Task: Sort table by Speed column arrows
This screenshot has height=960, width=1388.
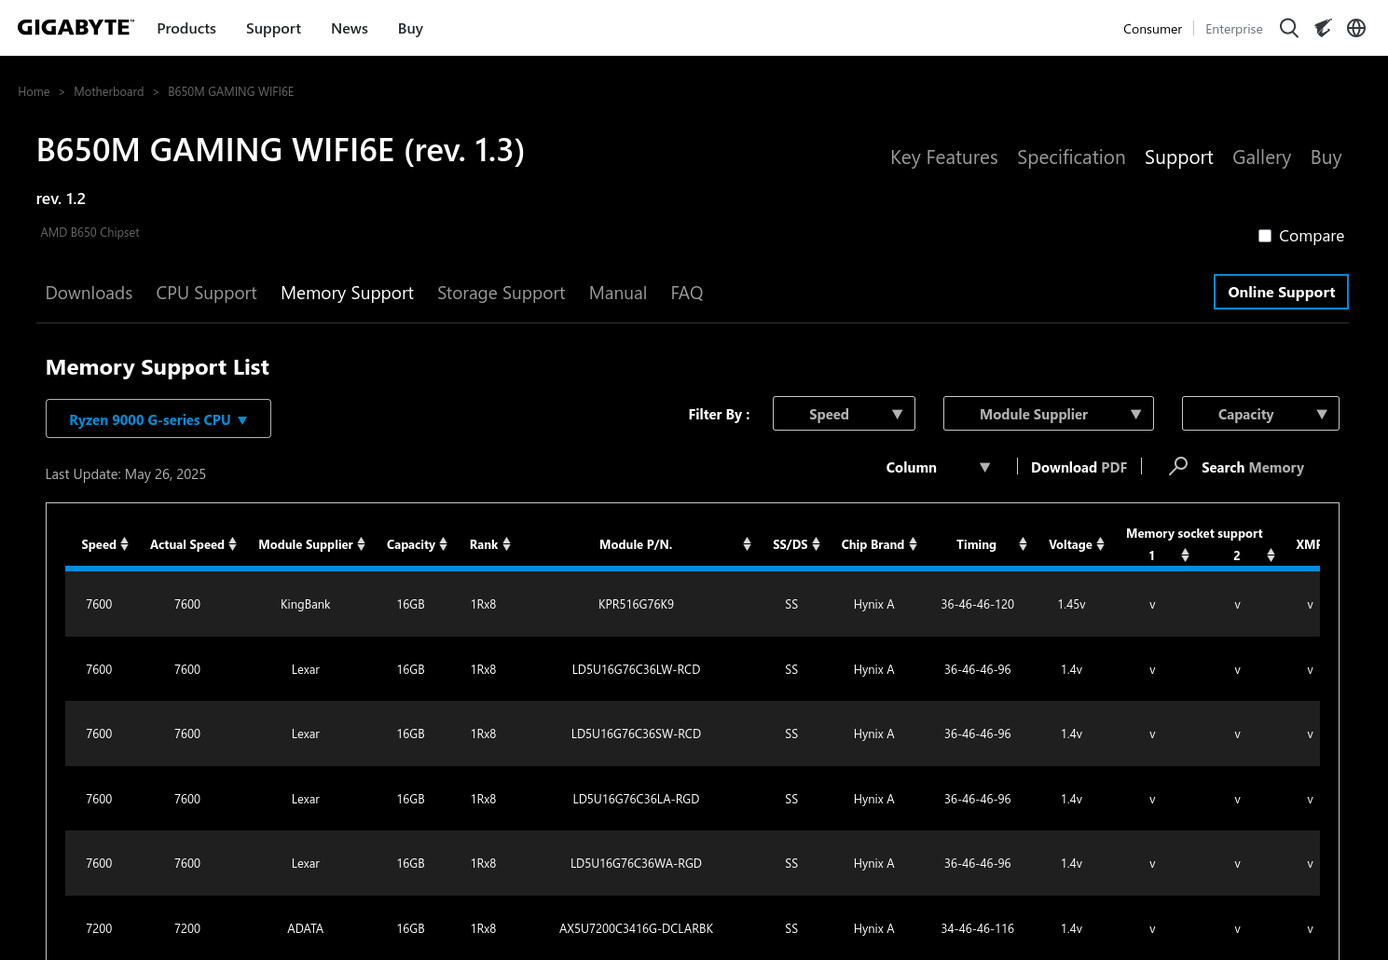Action: click(124, 544)
